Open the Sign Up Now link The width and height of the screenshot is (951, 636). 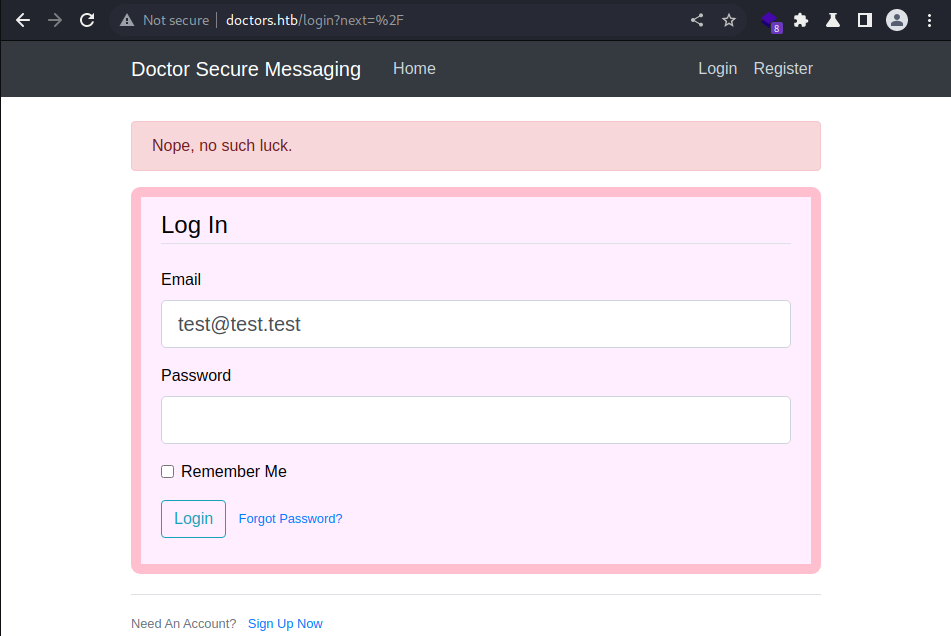tap(285, 624)
